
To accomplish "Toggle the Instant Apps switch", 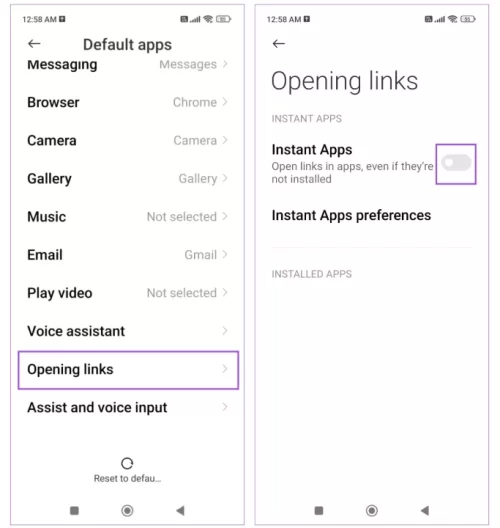I will click(x=456, y=163).
